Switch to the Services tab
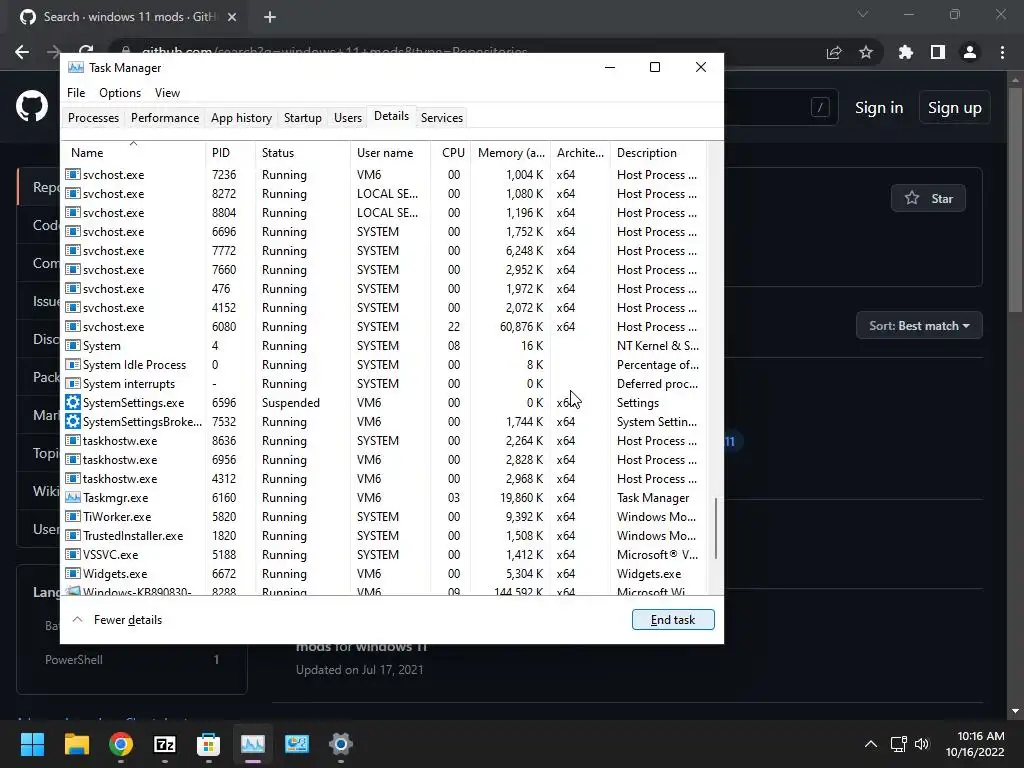 441,118
